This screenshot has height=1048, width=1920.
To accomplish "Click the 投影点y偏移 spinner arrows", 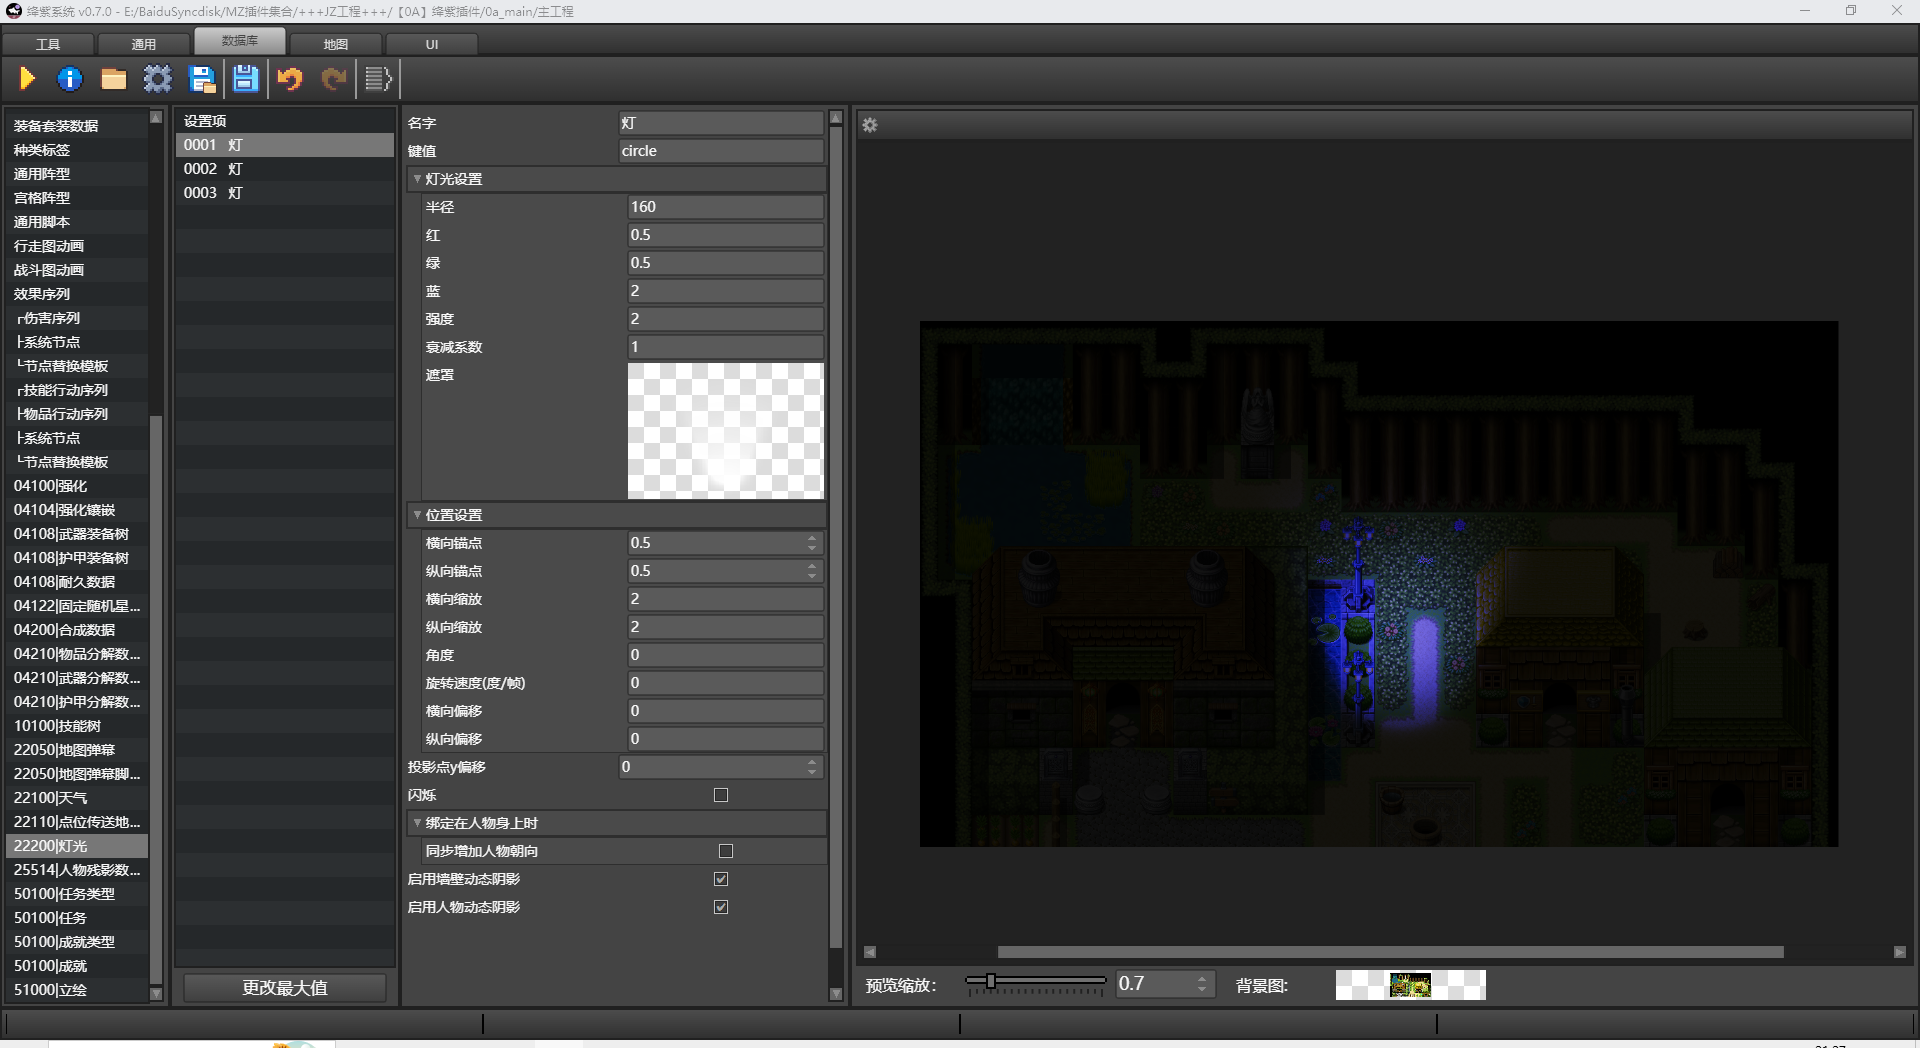I will [x=812, y=767].
